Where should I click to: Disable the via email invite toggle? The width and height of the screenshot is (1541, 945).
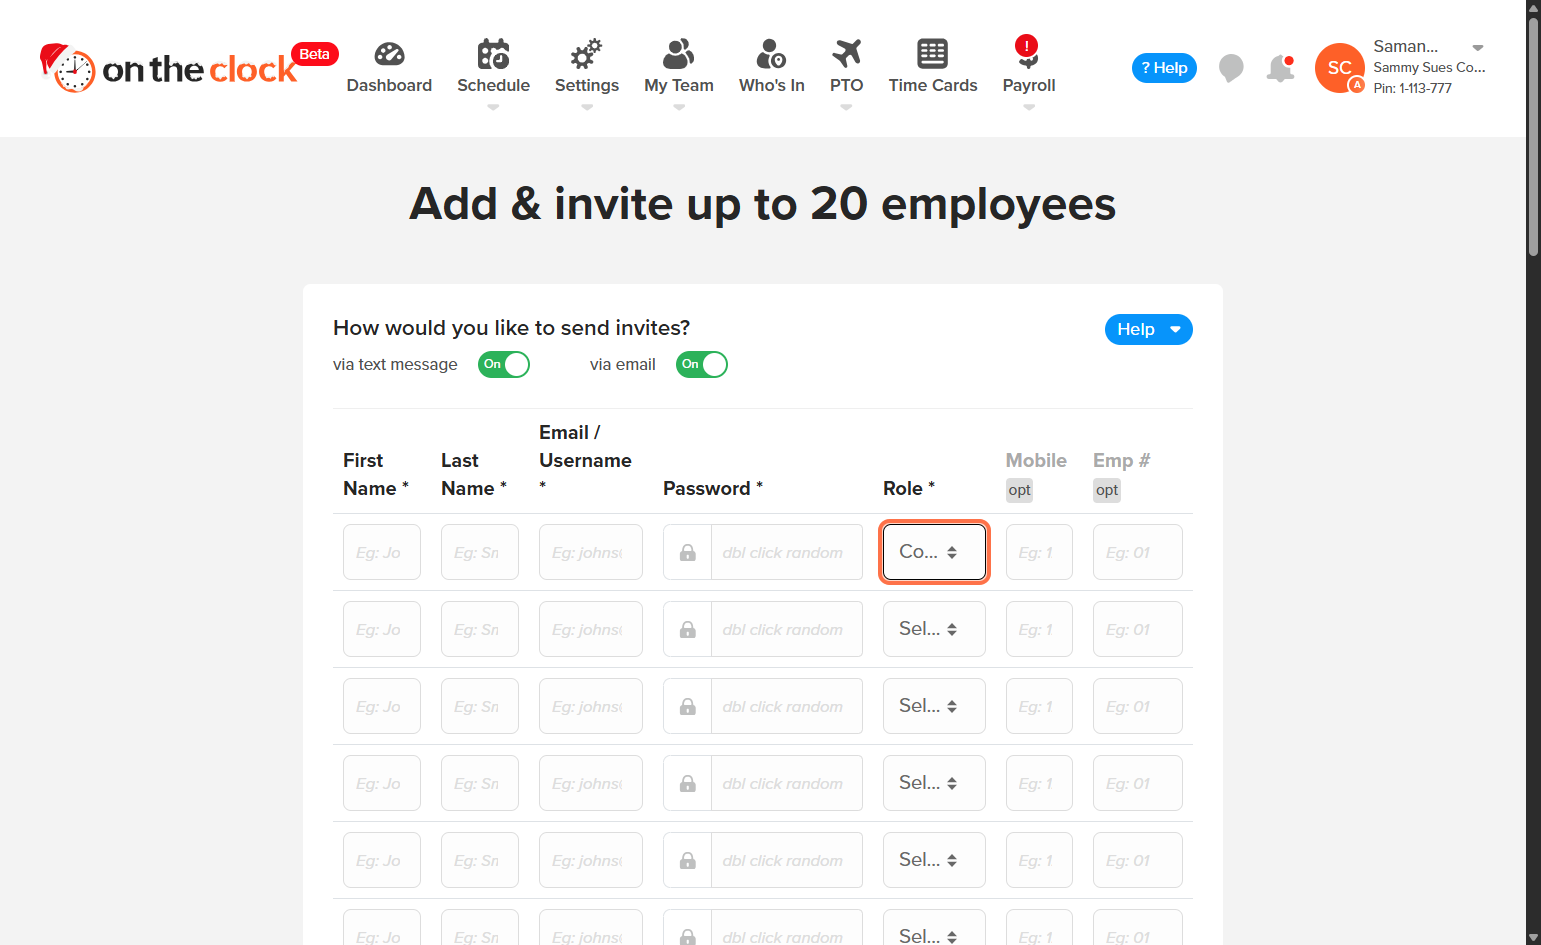(701, 365)
